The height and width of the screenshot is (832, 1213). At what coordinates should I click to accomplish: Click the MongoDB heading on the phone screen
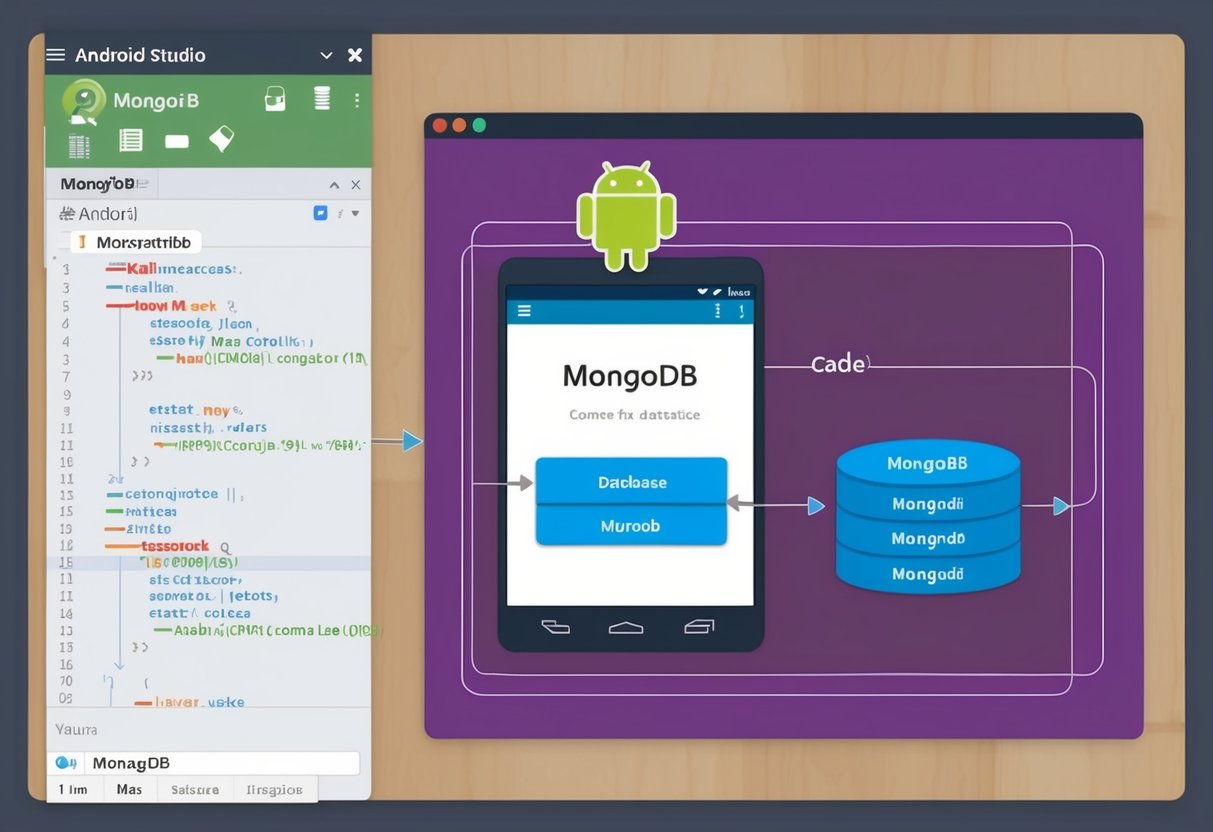(x=630, y=376)
